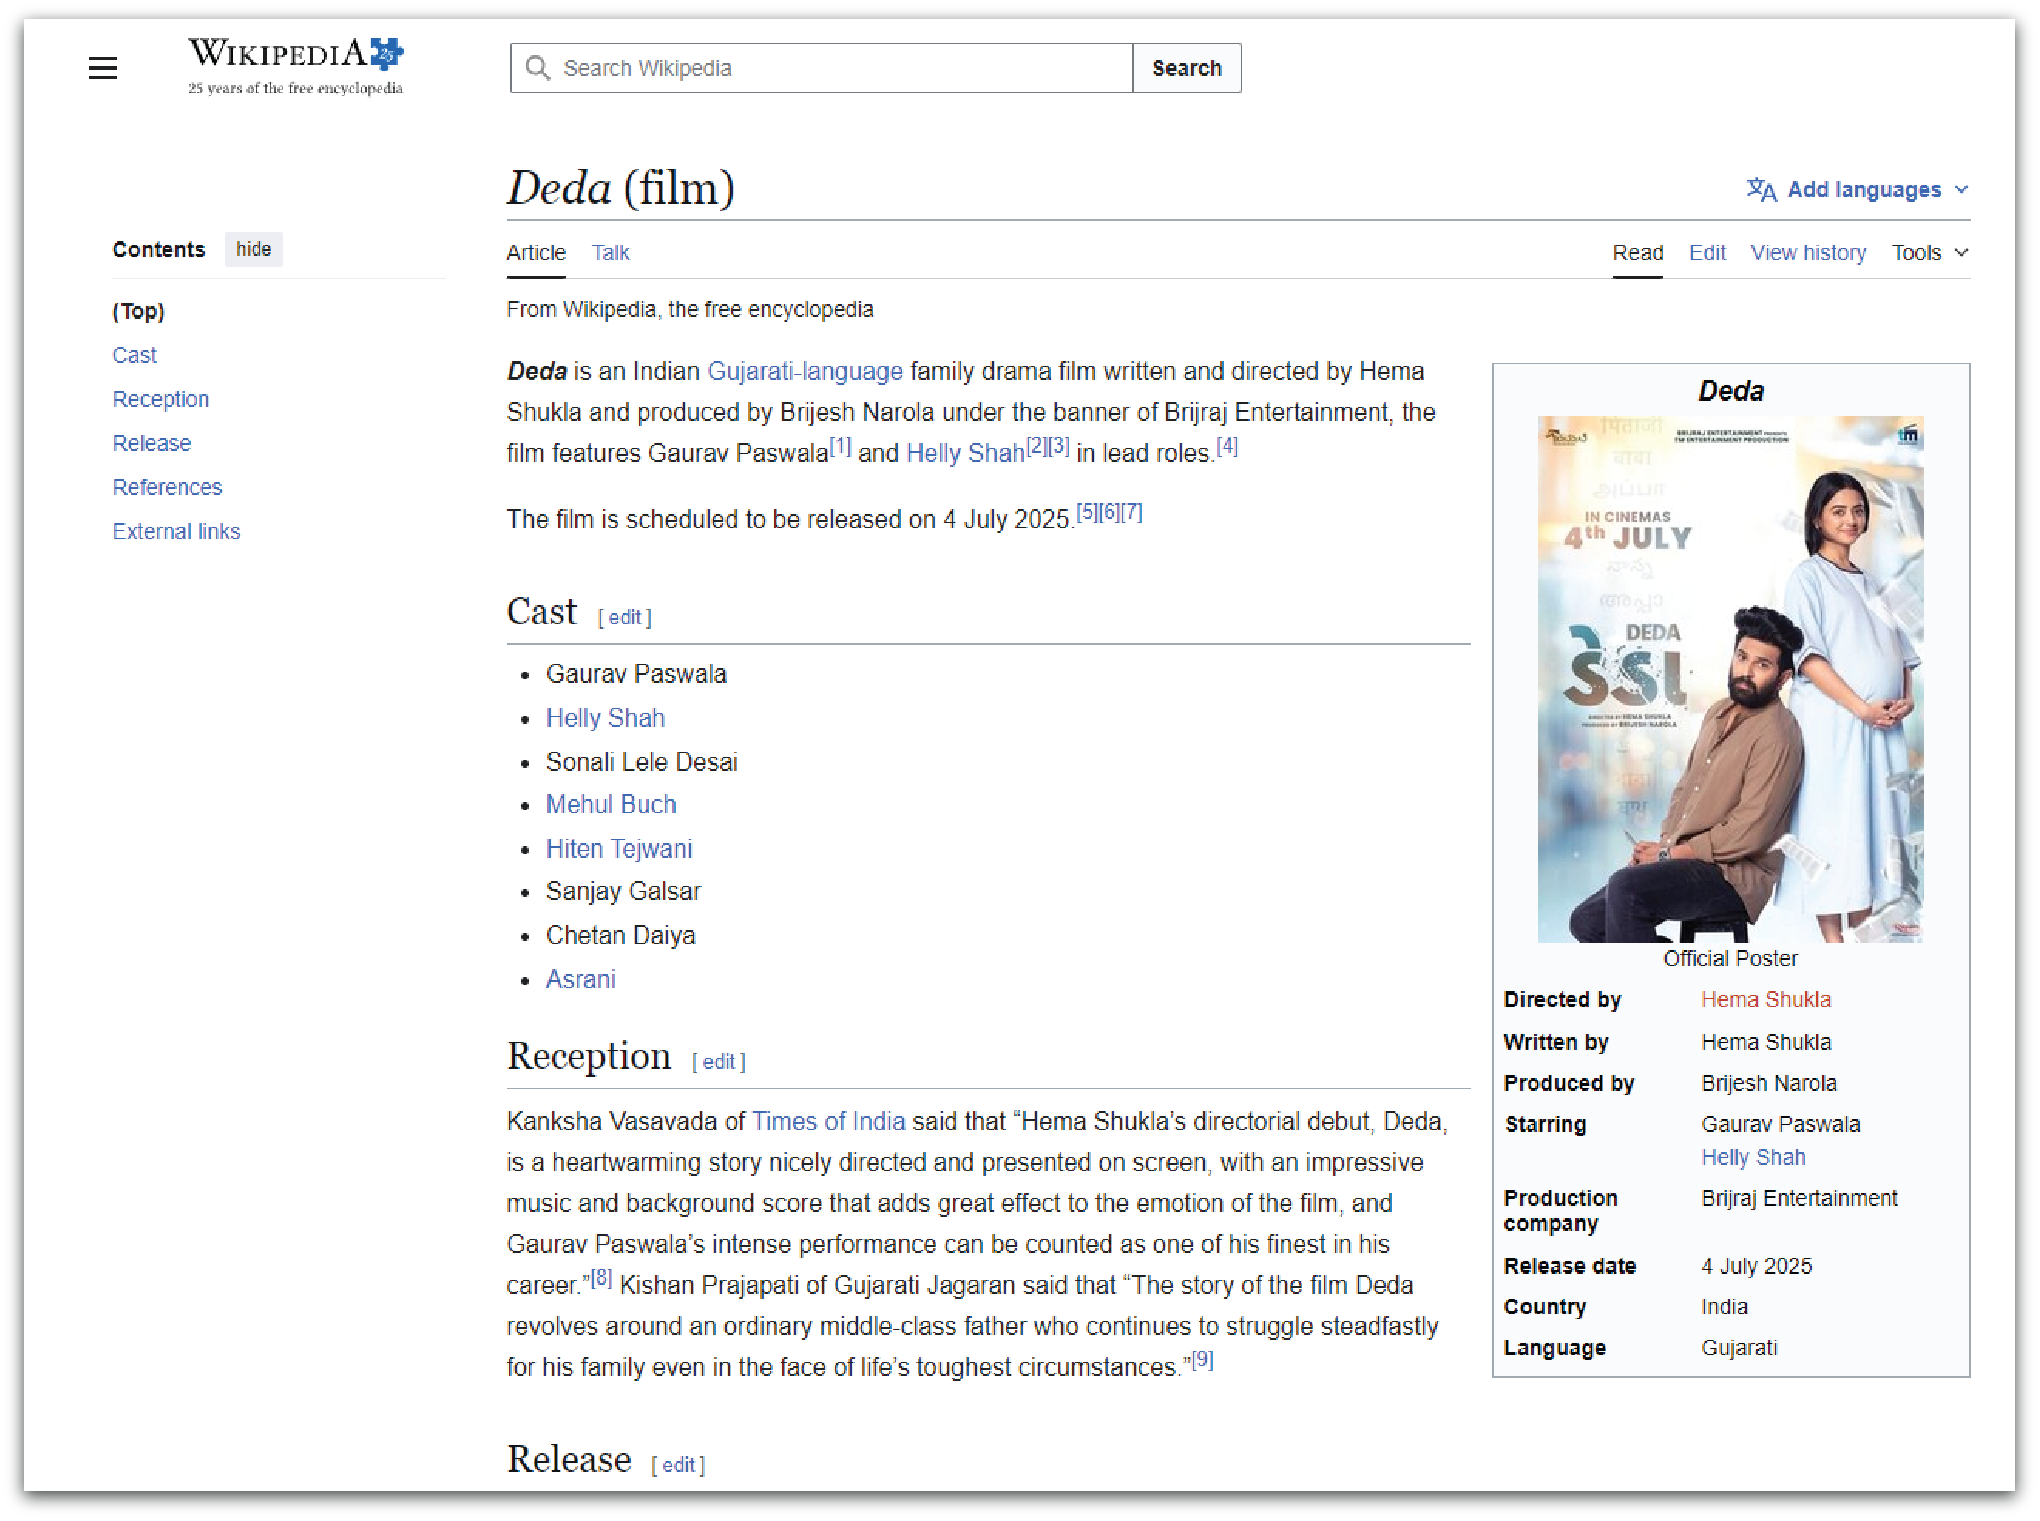Click the search magnifier icon
This screenshot has width=2040, height=1521.
pos(538,68)
